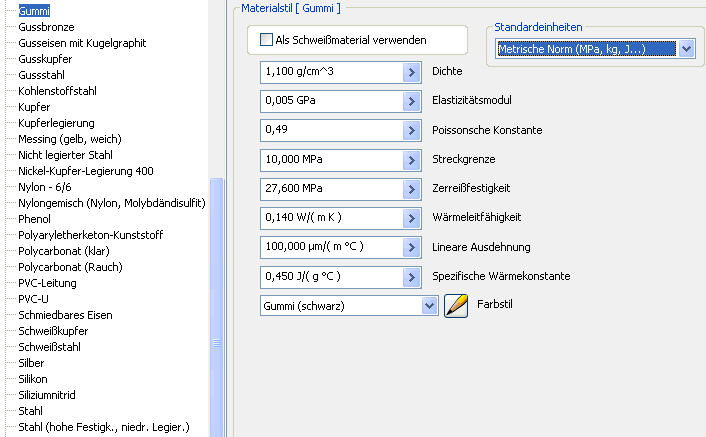The width and height of the screenshot is (706, 437).
Task: Enable 'Als Schweißmaterial verwenden' checkbox
Action: click(266, 40)
